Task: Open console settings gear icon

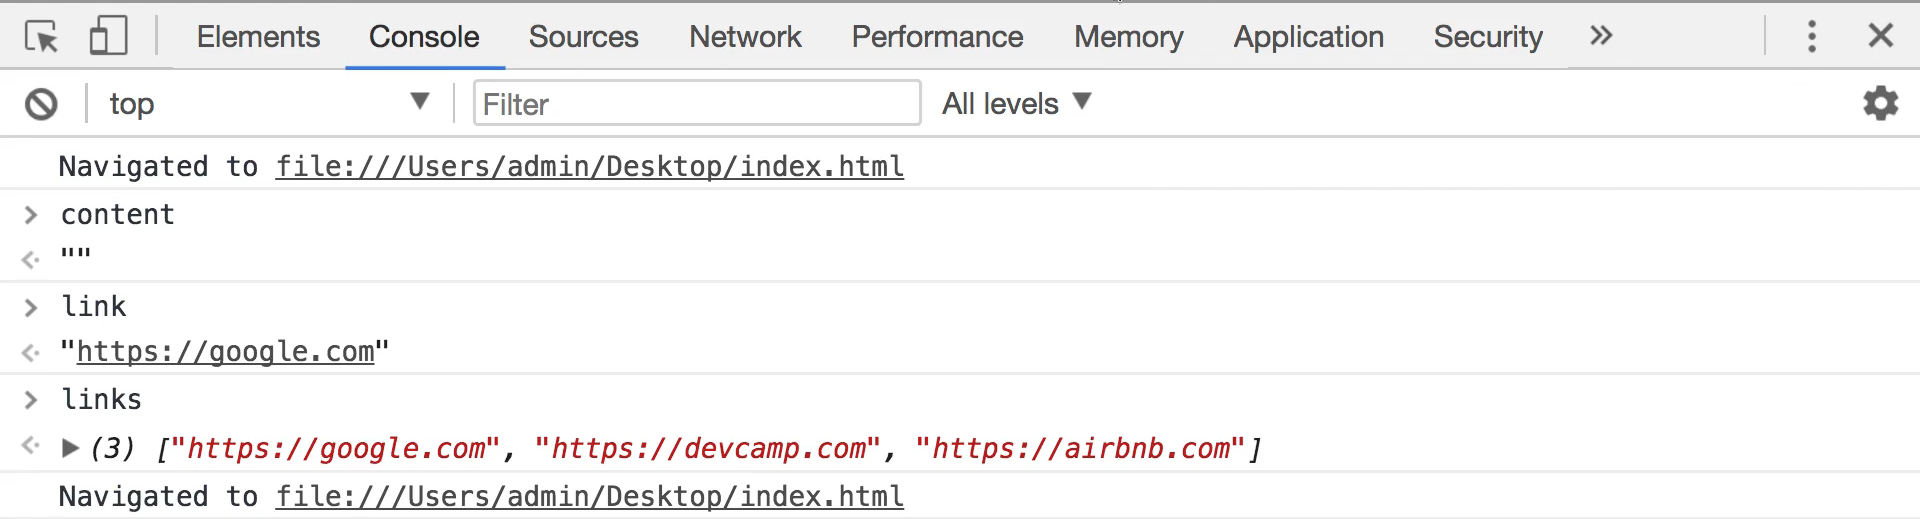Action: [x=1880, y=103]
